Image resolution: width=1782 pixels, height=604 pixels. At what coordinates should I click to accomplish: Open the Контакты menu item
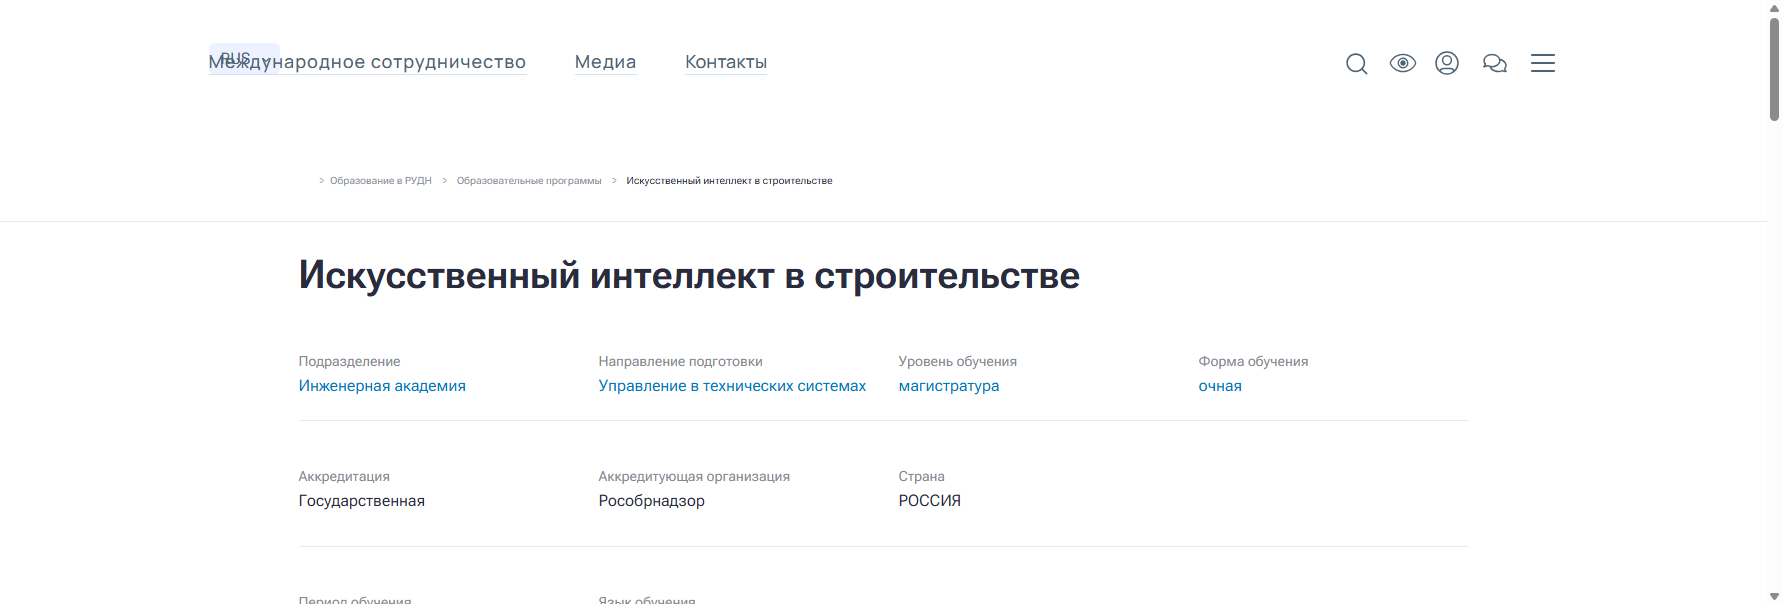click(726, 62)
